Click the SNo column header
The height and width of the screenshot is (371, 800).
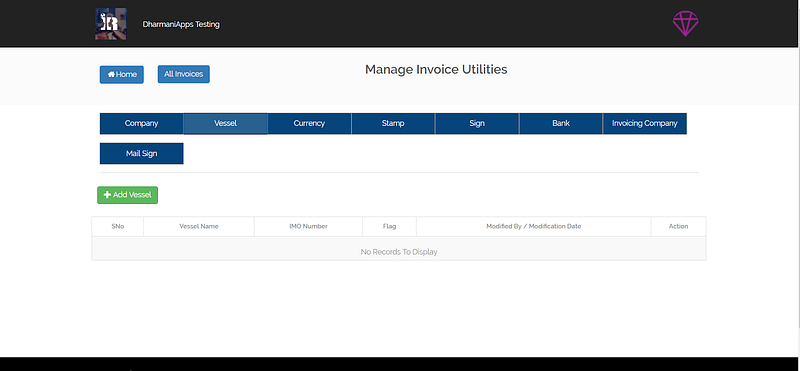point(118,227)
